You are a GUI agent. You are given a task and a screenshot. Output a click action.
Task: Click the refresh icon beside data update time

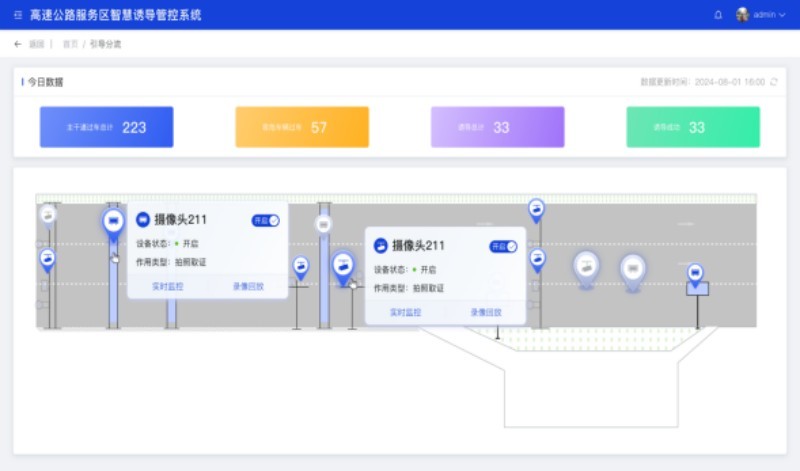coord(773,81)
